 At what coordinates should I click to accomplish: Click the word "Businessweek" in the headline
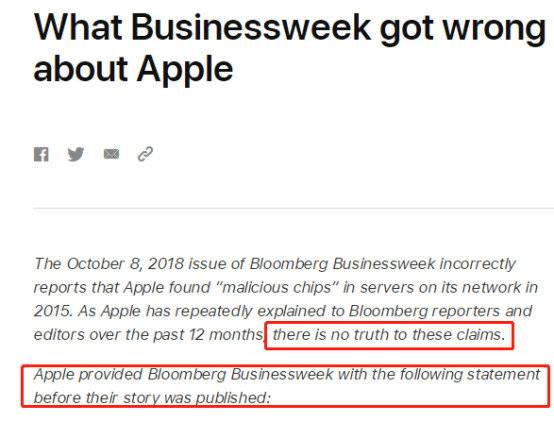tap(251, 27)
